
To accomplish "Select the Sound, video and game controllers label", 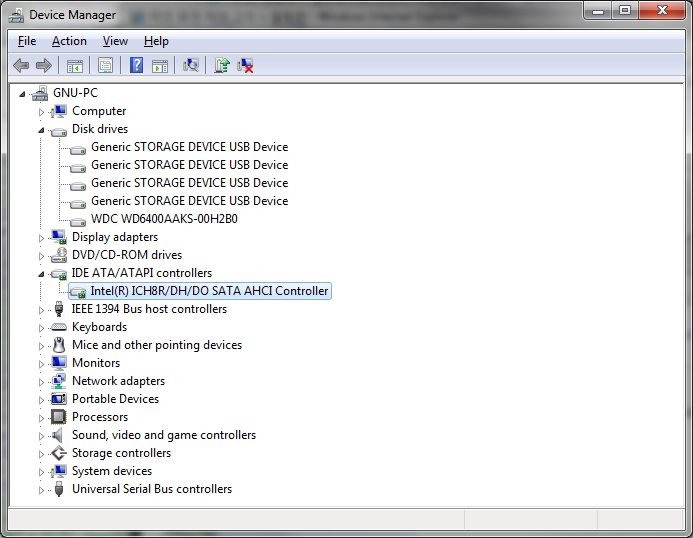I will pos(164,435).
